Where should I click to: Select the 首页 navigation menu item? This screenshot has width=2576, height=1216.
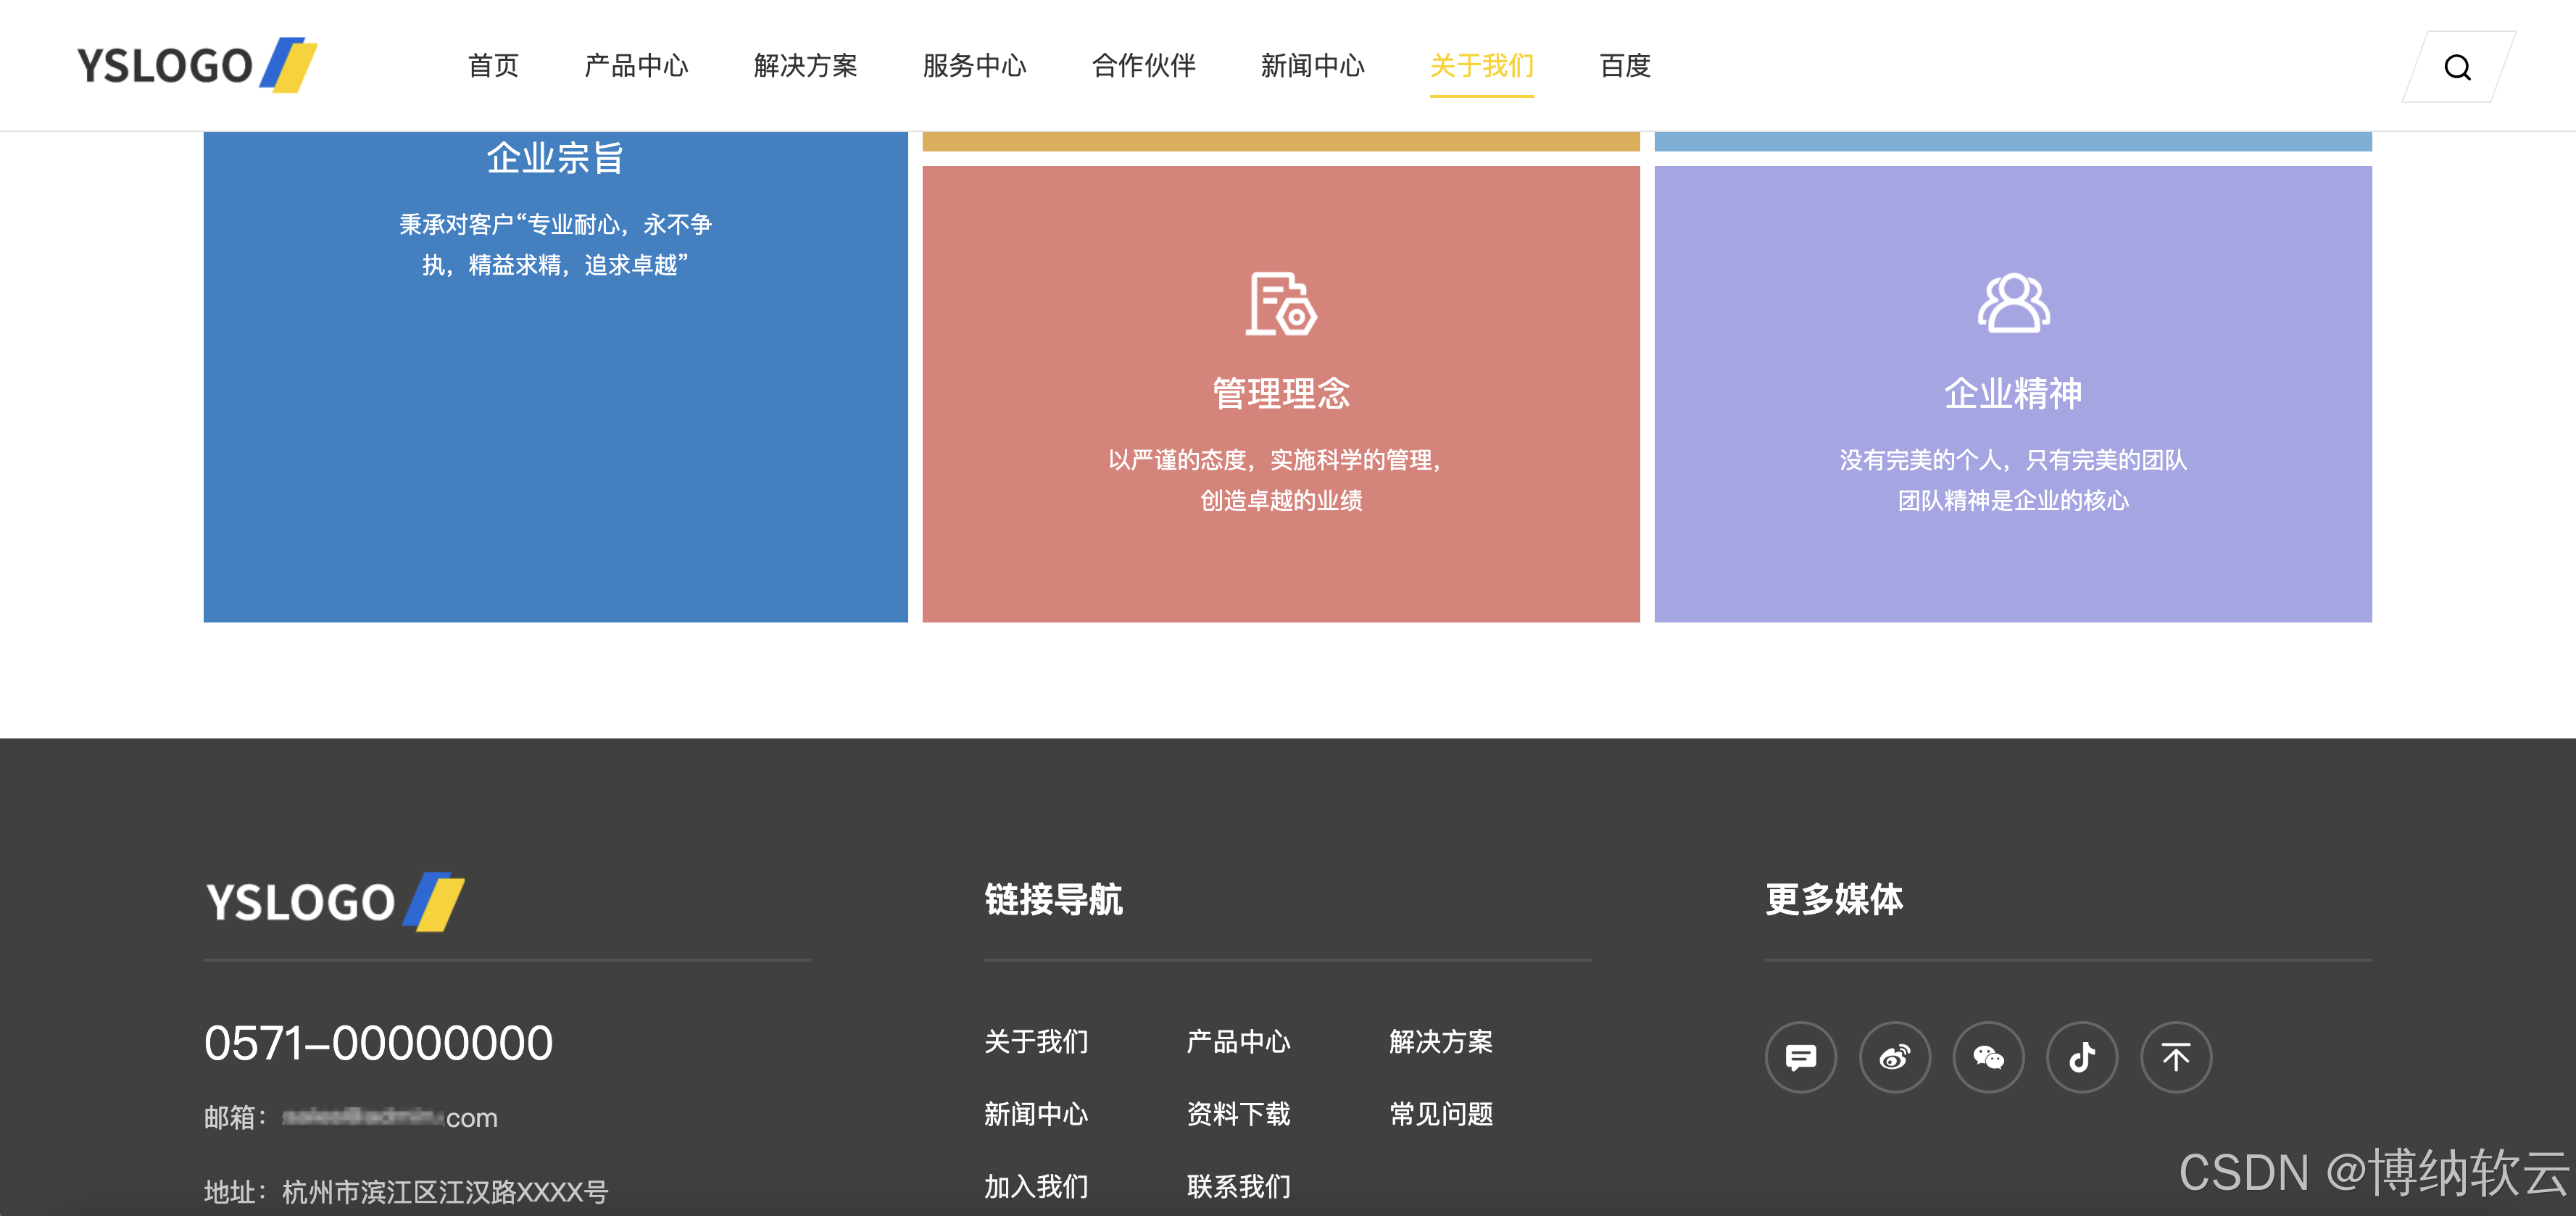tap(494, 66)
